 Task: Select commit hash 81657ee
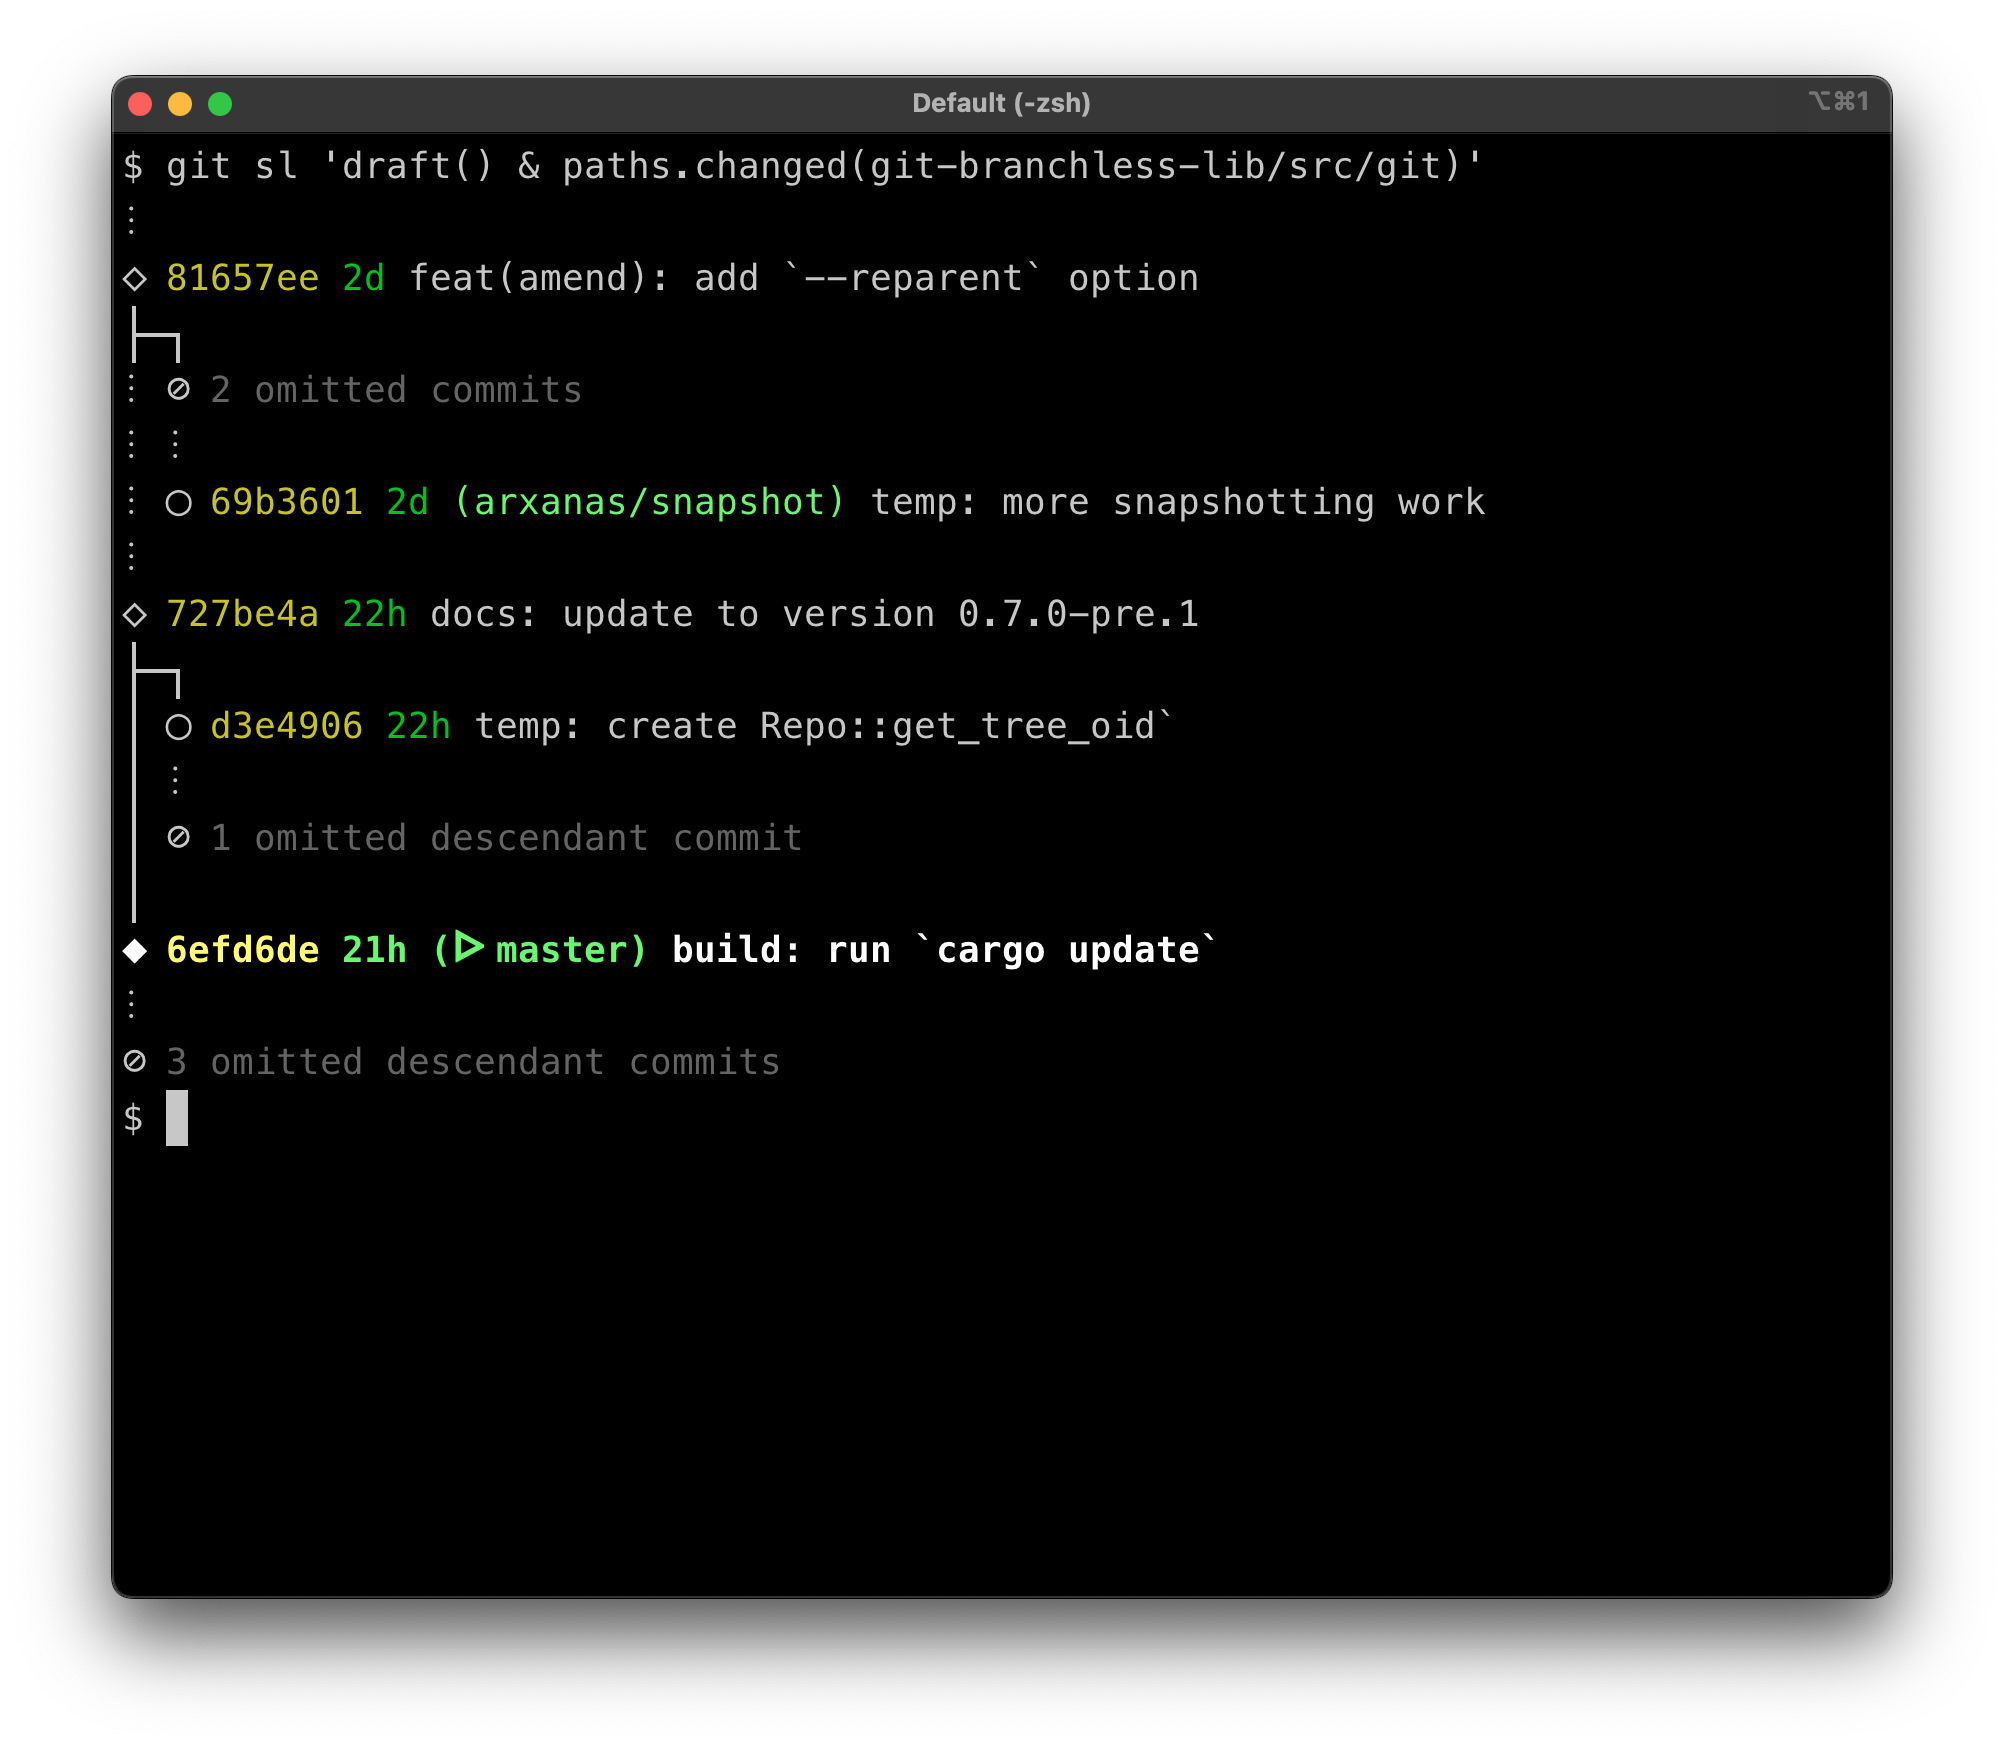pyautogui.click(x=243, y=278)
